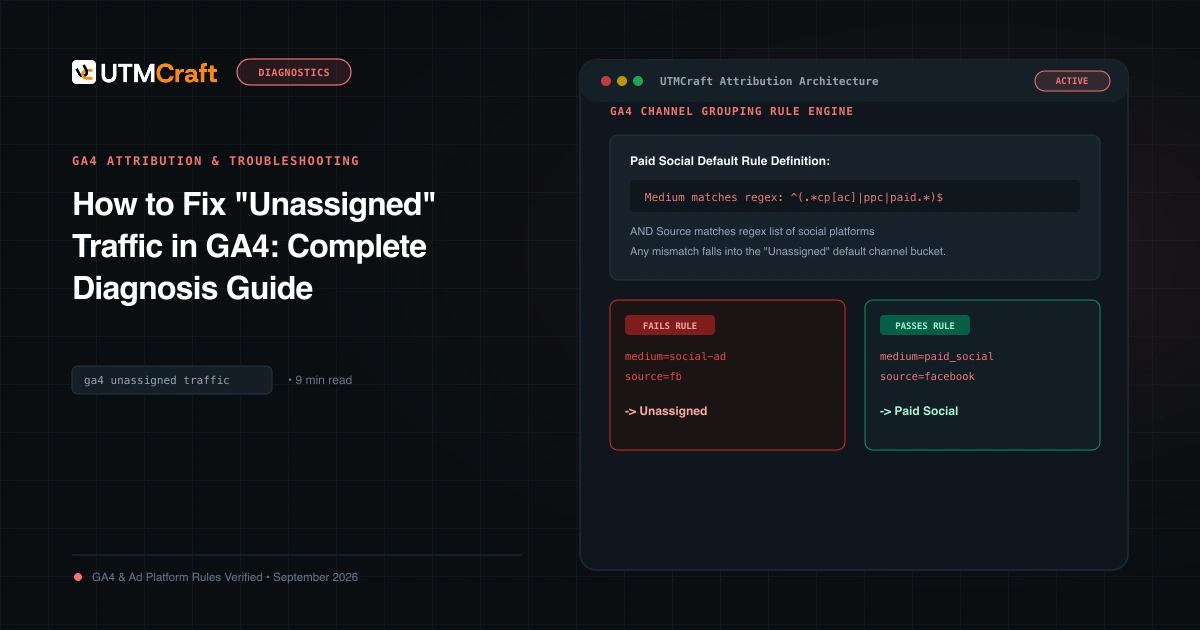Click the 'How to Fix Unassigned Traffic' headline
Screen dimensions: 1200x630
(x=256, y=247)
